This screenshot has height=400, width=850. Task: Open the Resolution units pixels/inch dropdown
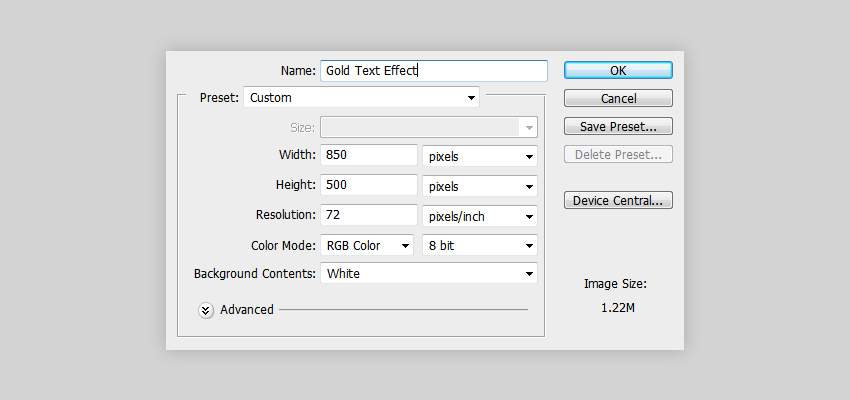(x=480, y=216)
